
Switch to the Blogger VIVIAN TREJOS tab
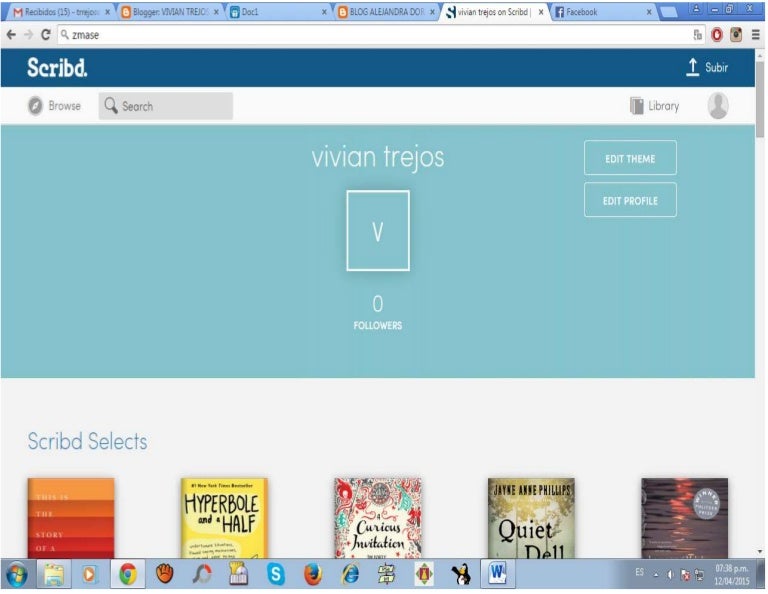coord(168,12)
